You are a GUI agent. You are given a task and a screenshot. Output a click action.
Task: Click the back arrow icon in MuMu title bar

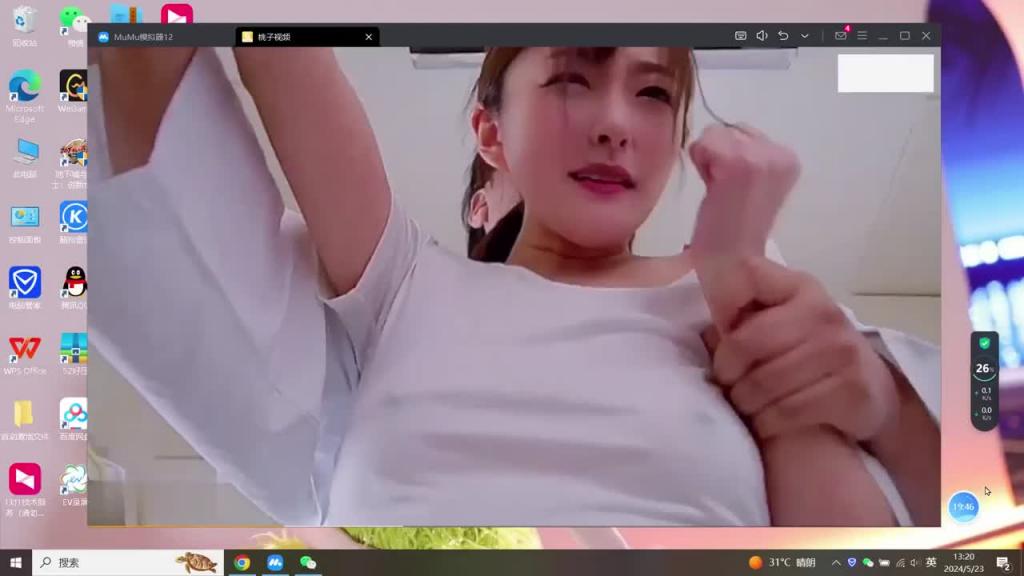pyautogui.click(x=783, y=36)
